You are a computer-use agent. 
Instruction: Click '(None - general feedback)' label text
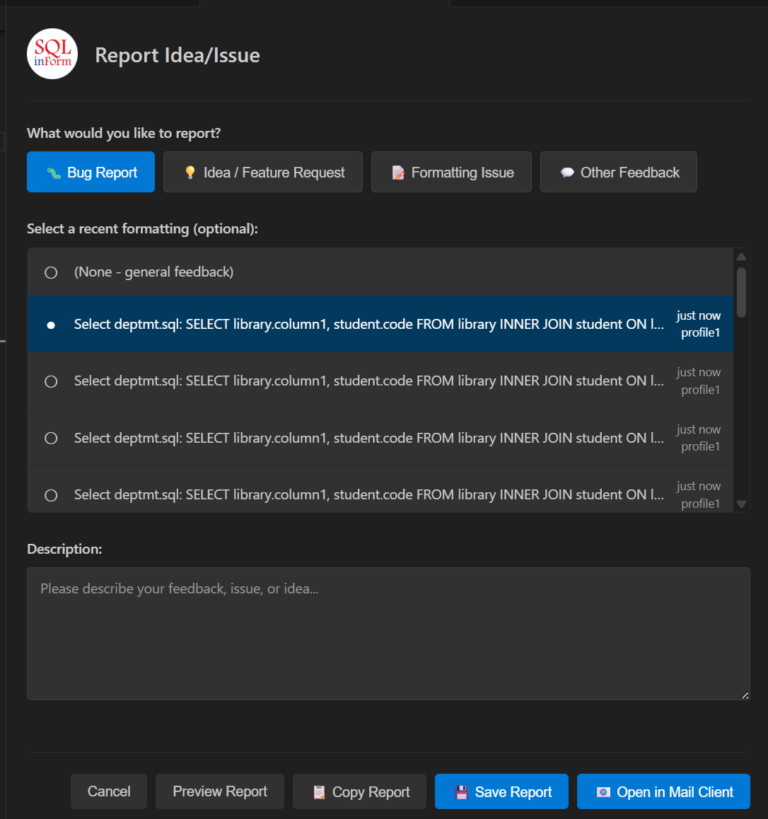click(154, 272)
